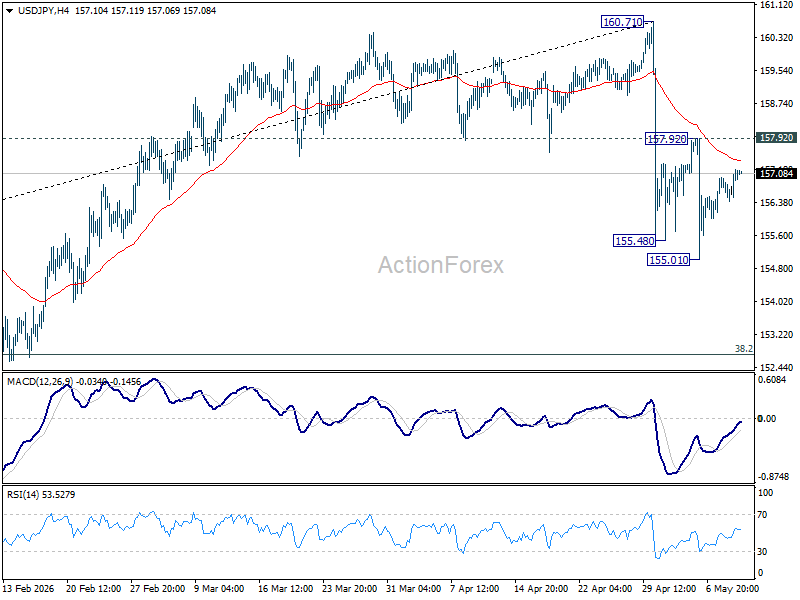The image size is (800, 600).
Task: Click the 6 May 20:00 time label
Action: [732, 589]
